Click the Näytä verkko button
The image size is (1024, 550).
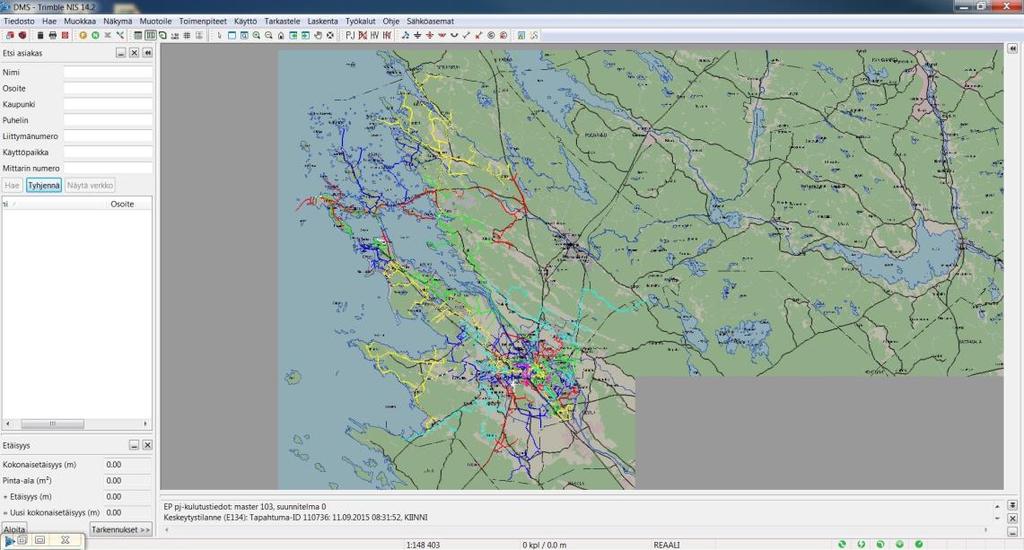[90, 186]
